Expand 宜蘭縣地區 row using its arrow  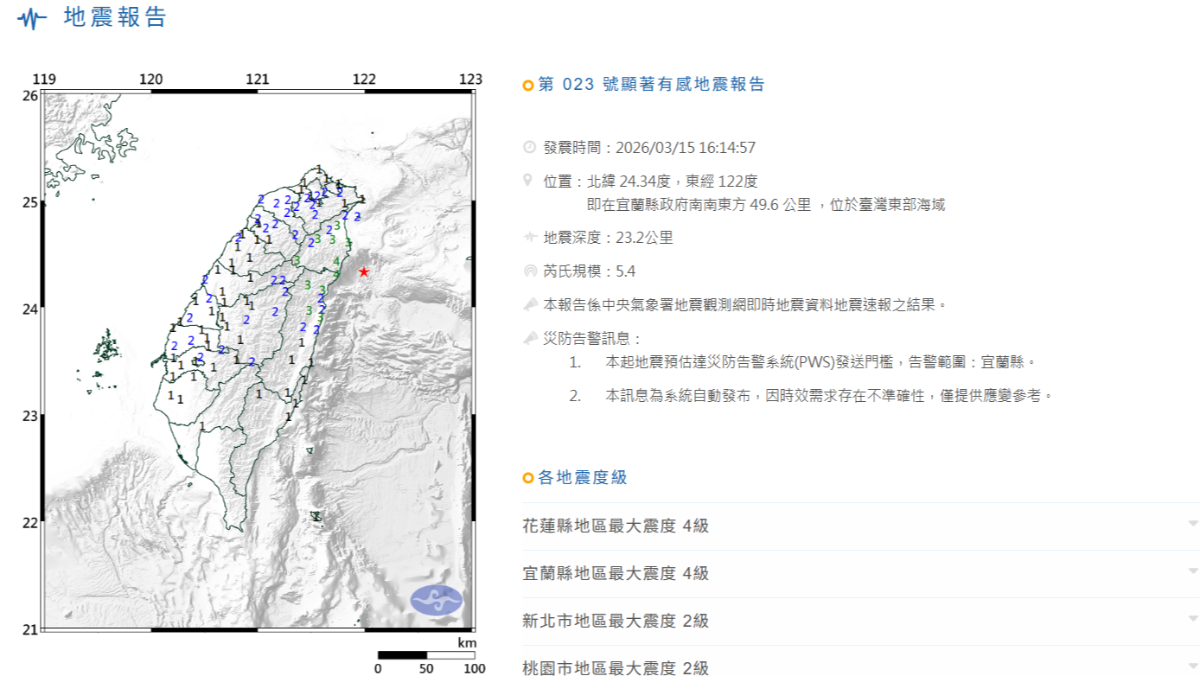[x=1192, y=573]
